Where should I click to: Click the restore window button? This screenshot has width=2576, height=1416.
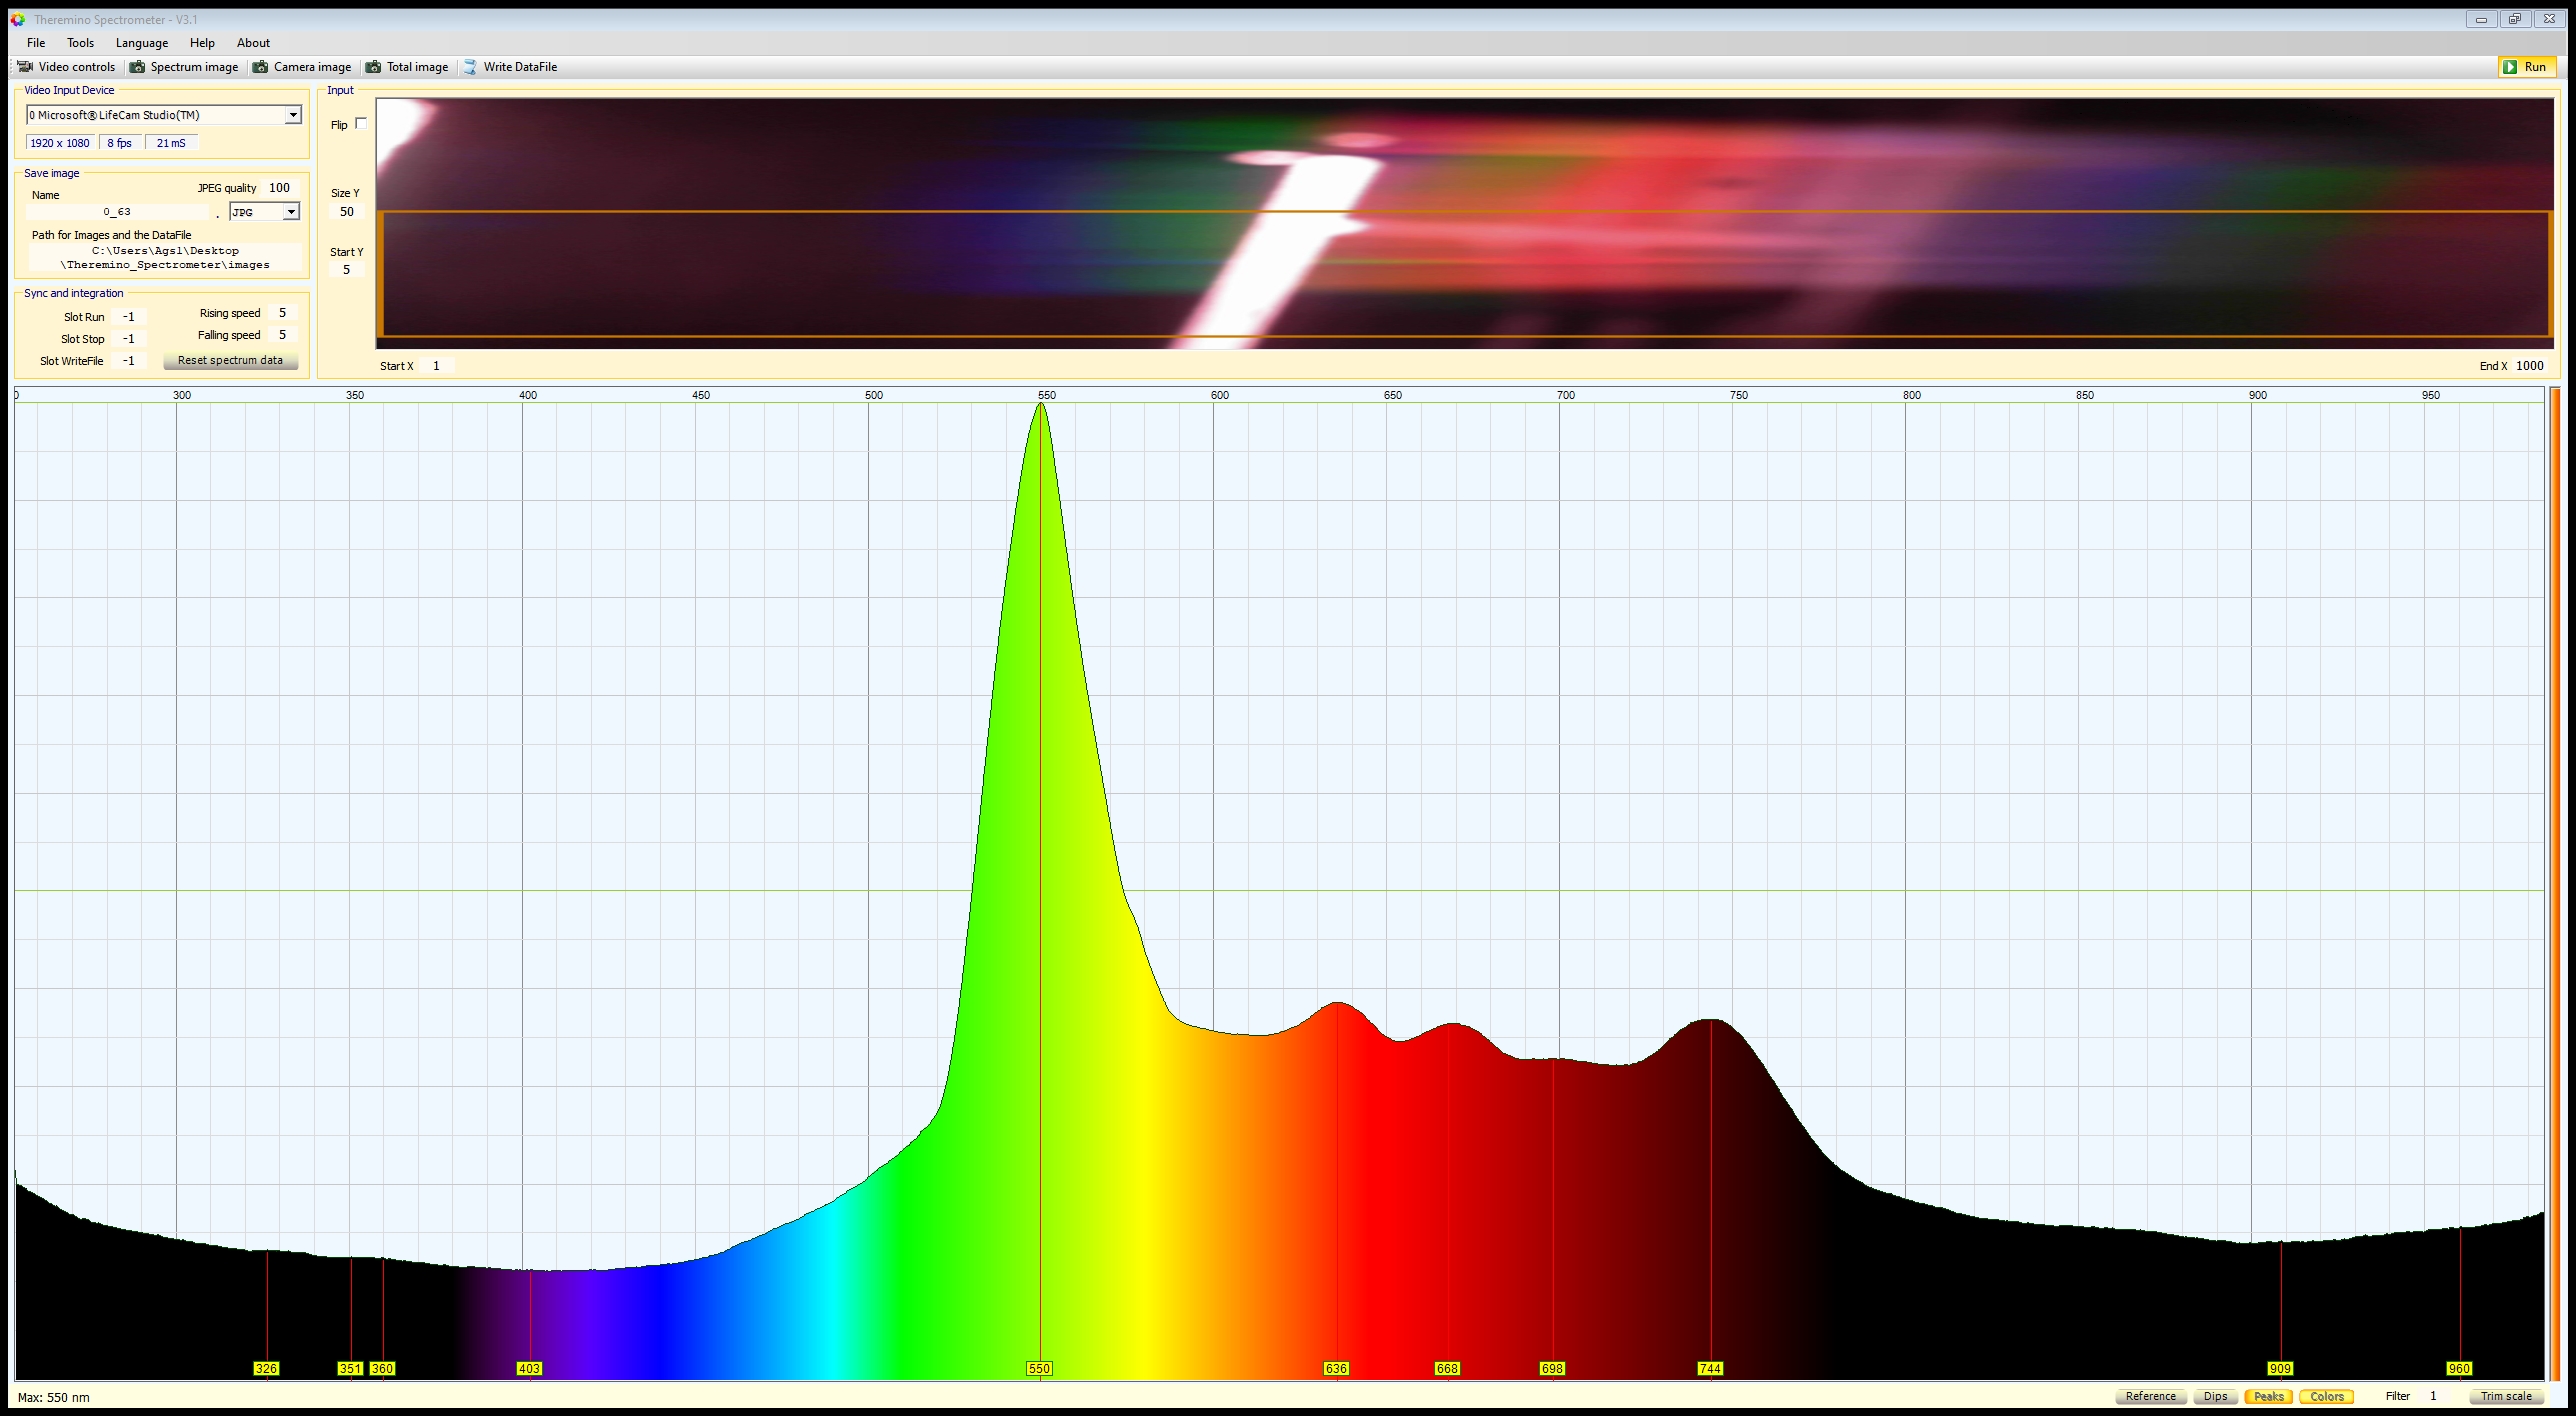pos(2514,19)
